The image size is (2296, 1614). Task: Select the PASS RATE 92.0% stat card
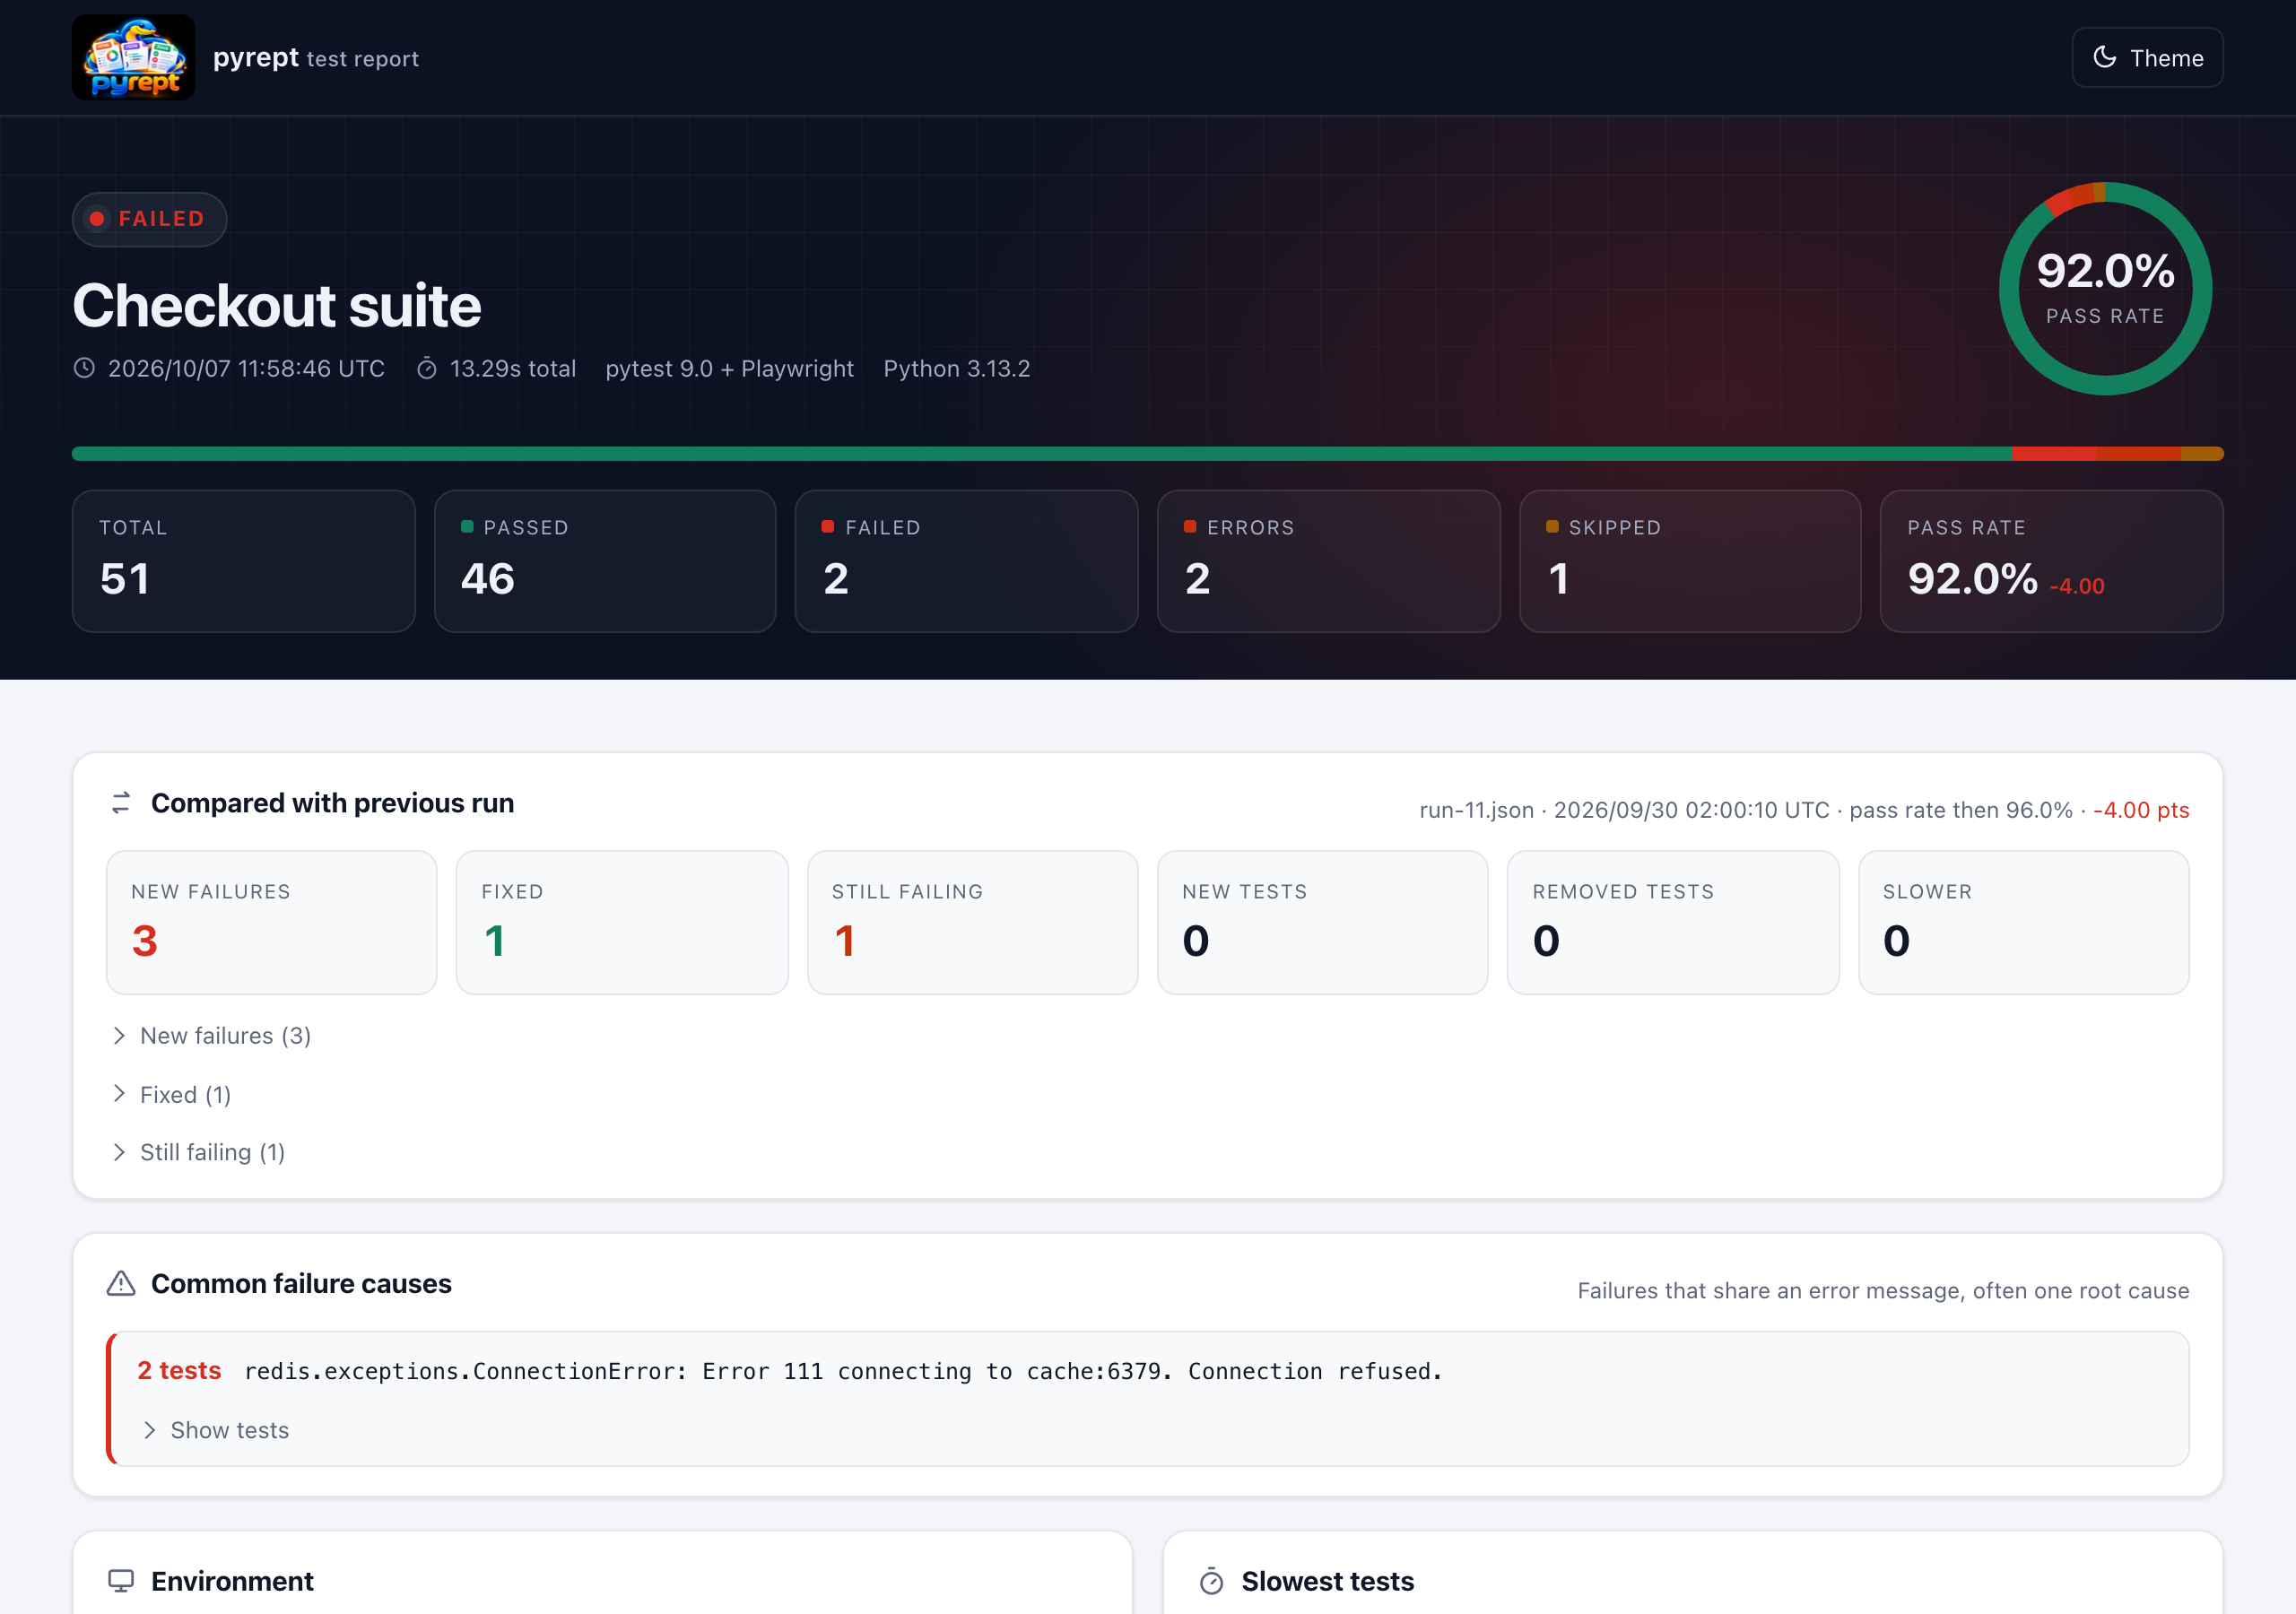click(x=2051, y=561)
